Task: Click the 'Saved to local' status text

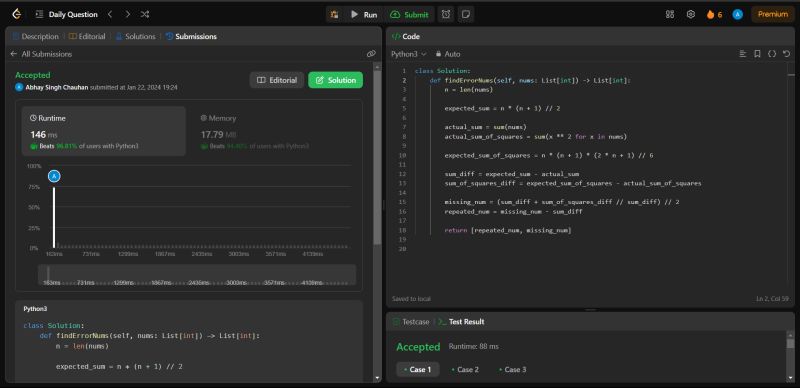Action: (411, 298)
